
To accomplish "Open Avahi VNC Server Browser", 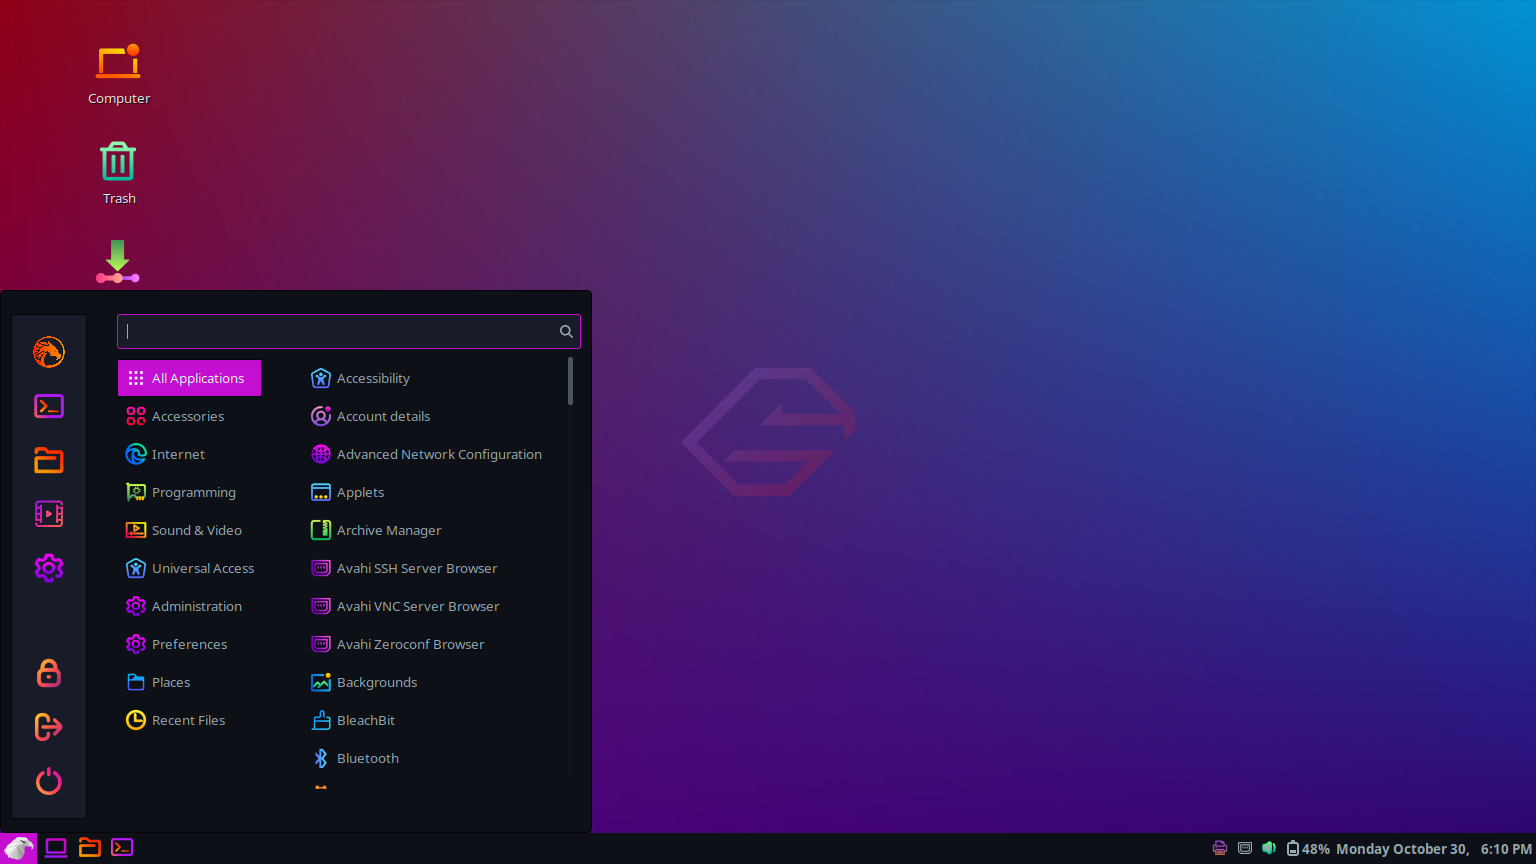I will [x=434, y=606].
